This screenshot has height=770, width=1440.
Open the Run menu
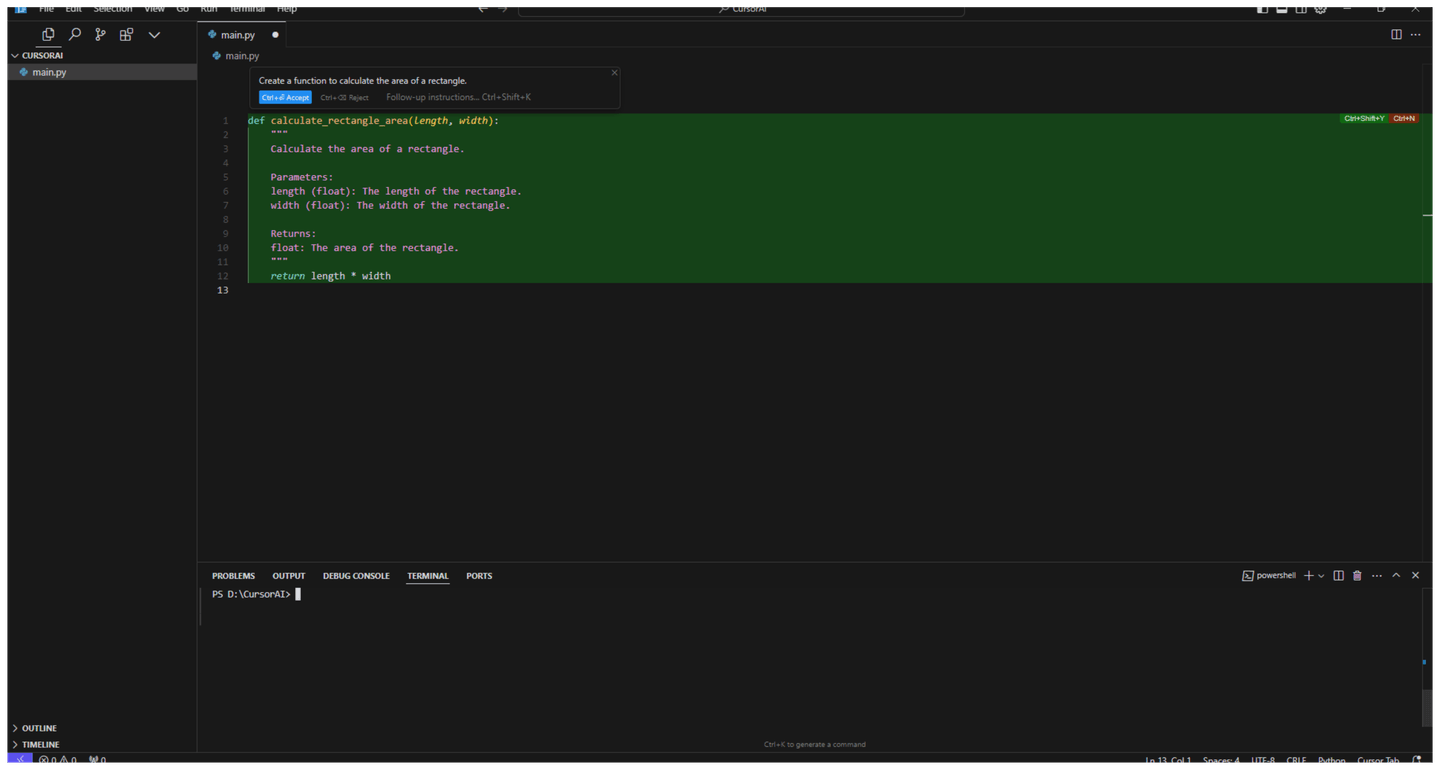pyautogui.click(x=208, y=8)
